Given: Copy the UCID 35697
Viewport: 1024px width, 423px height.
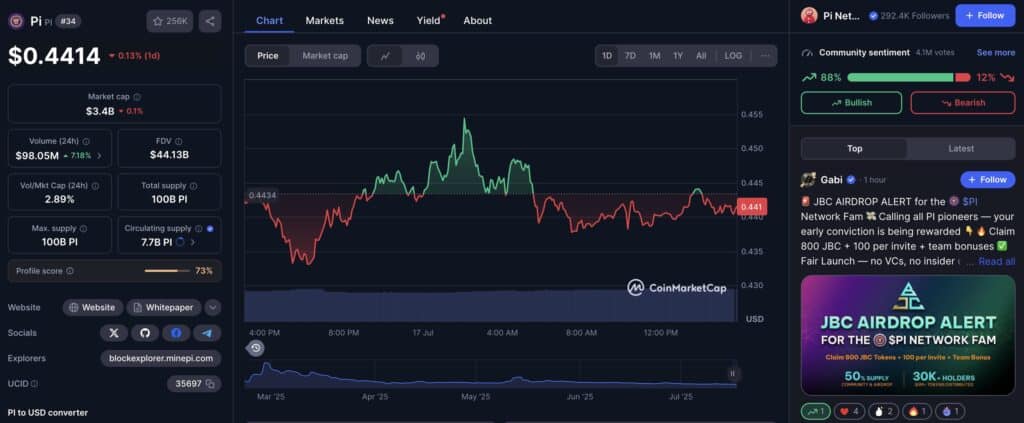Looking at the screenshot, I should 210,384.
